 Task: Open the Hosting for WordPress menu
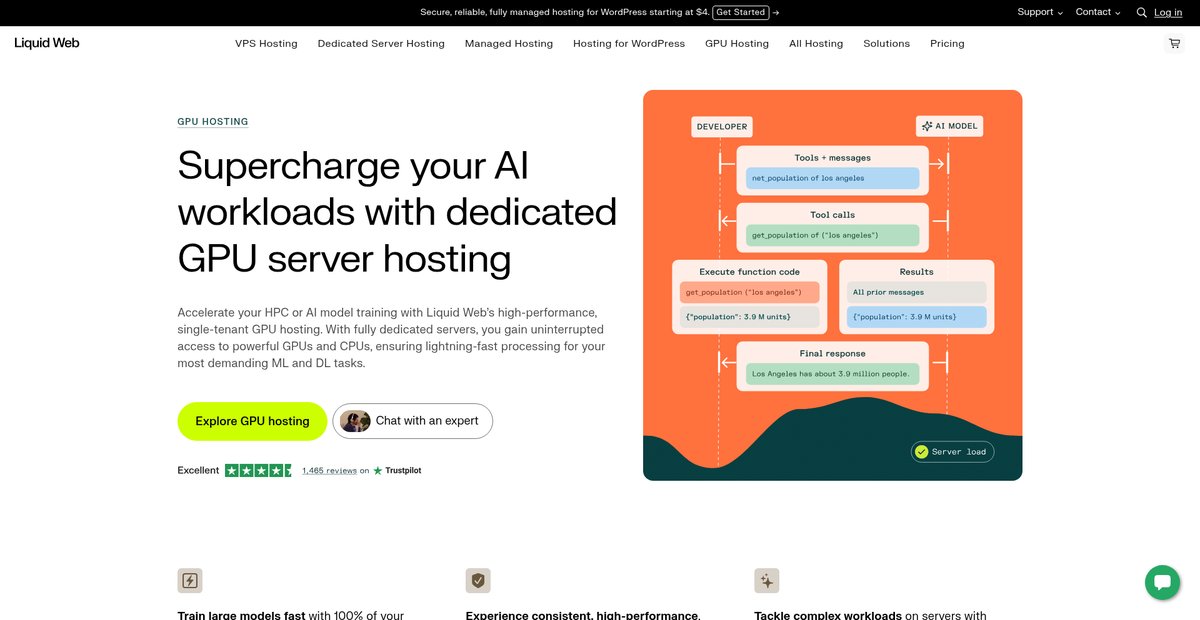629,44
